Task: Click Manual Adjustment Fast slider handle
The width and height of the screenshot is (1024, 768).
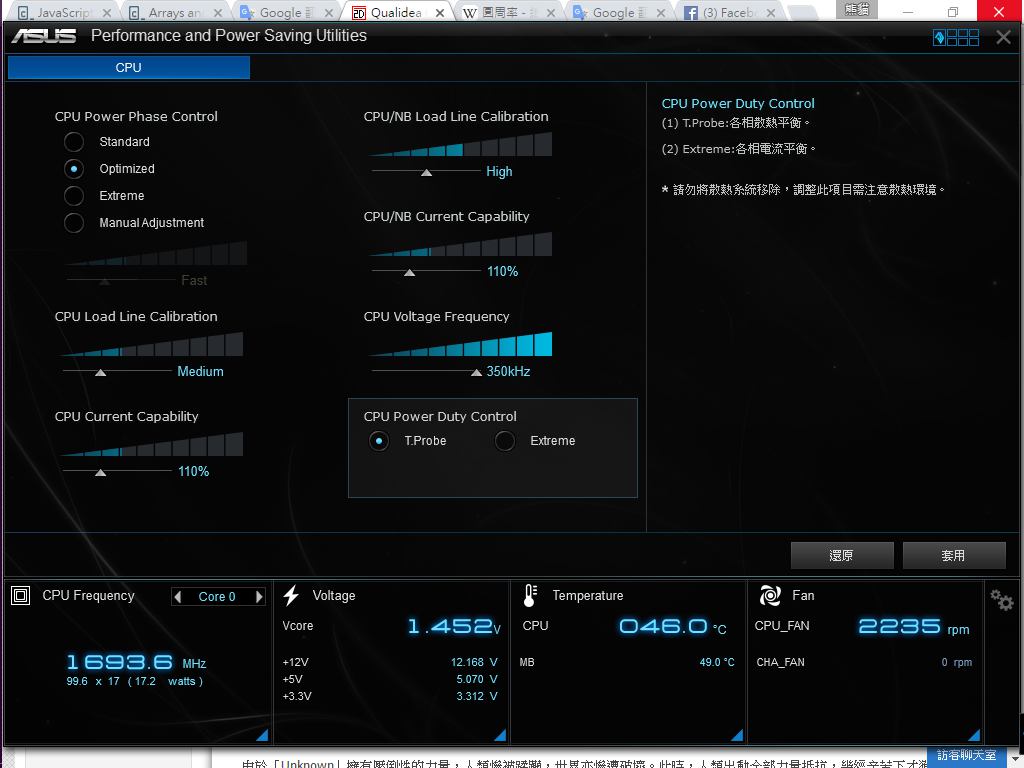Action: [104, 281]
